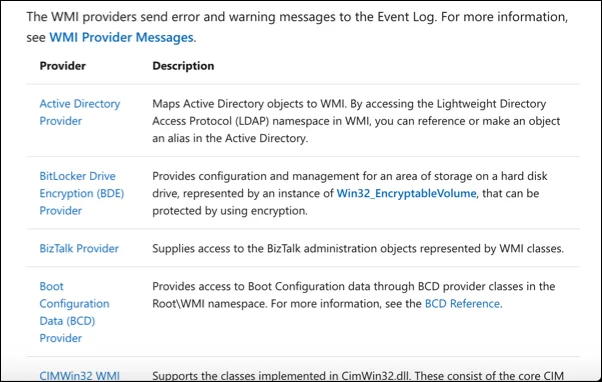Open the CIMWin32 WMI provider link
Screen dimensions: 602x382
point(79,375)
